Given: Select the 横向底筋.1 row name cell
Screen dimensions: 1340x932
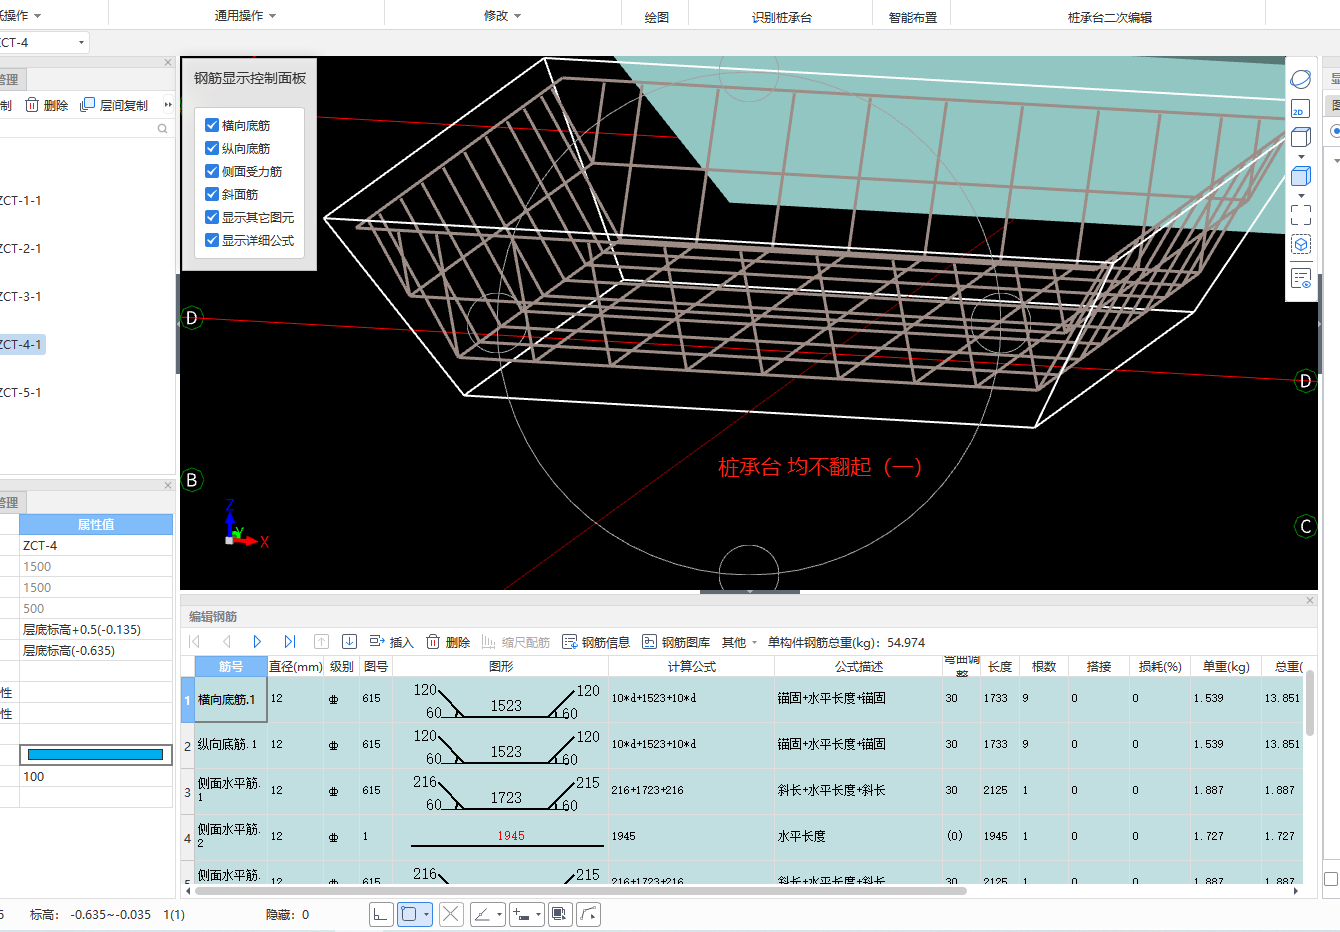Looking at the screenshot, I should [230, 700].
